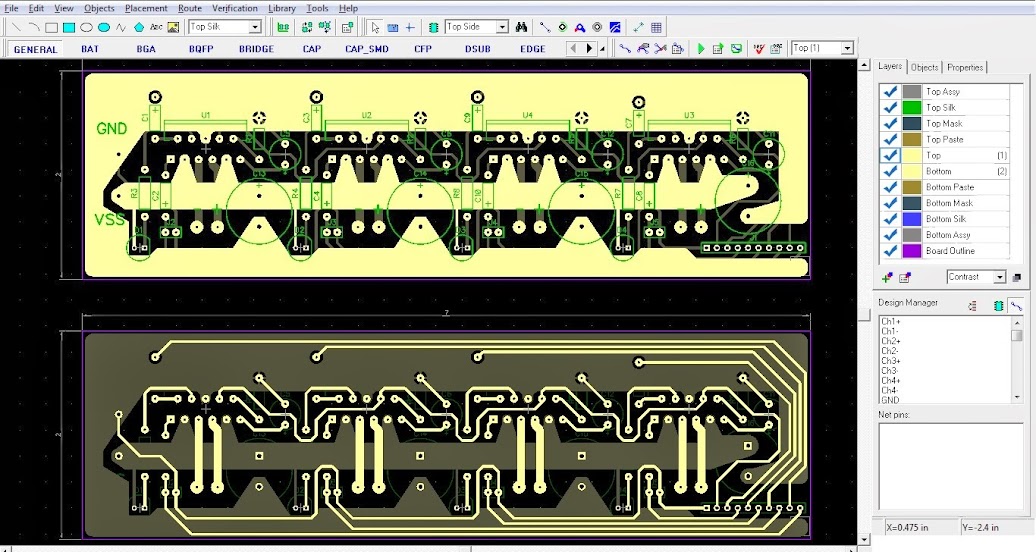The width and height of the screenshot is (1036, 552).
Task: Click the green run autorouter arrow
Action: (x=701, y=48)
